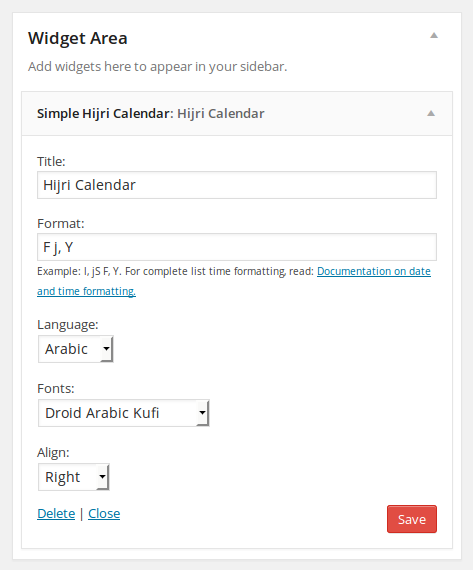Select the Simple Hijri Calendar title bar

pos(237,113)
